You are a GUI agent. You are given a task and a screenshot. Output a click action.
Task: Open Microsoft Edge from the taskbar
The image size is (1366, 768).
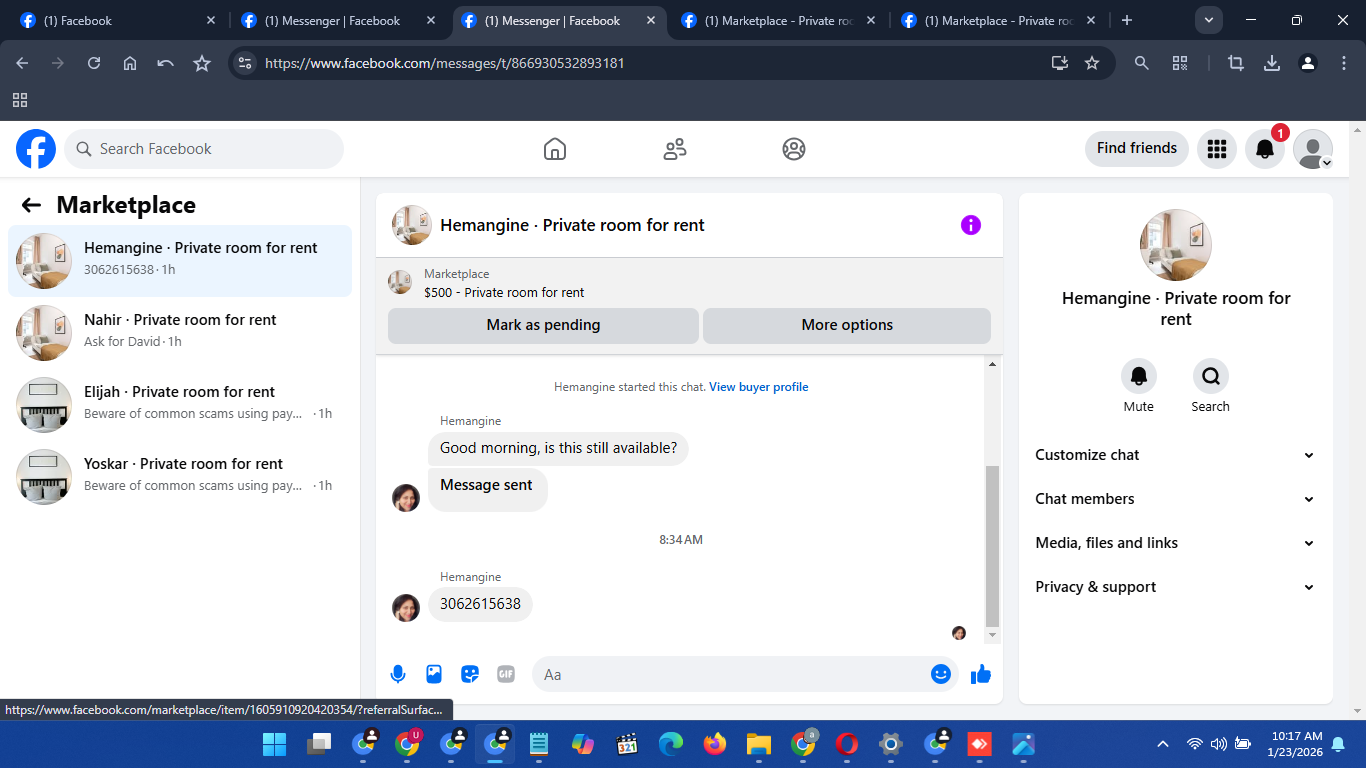670,744
